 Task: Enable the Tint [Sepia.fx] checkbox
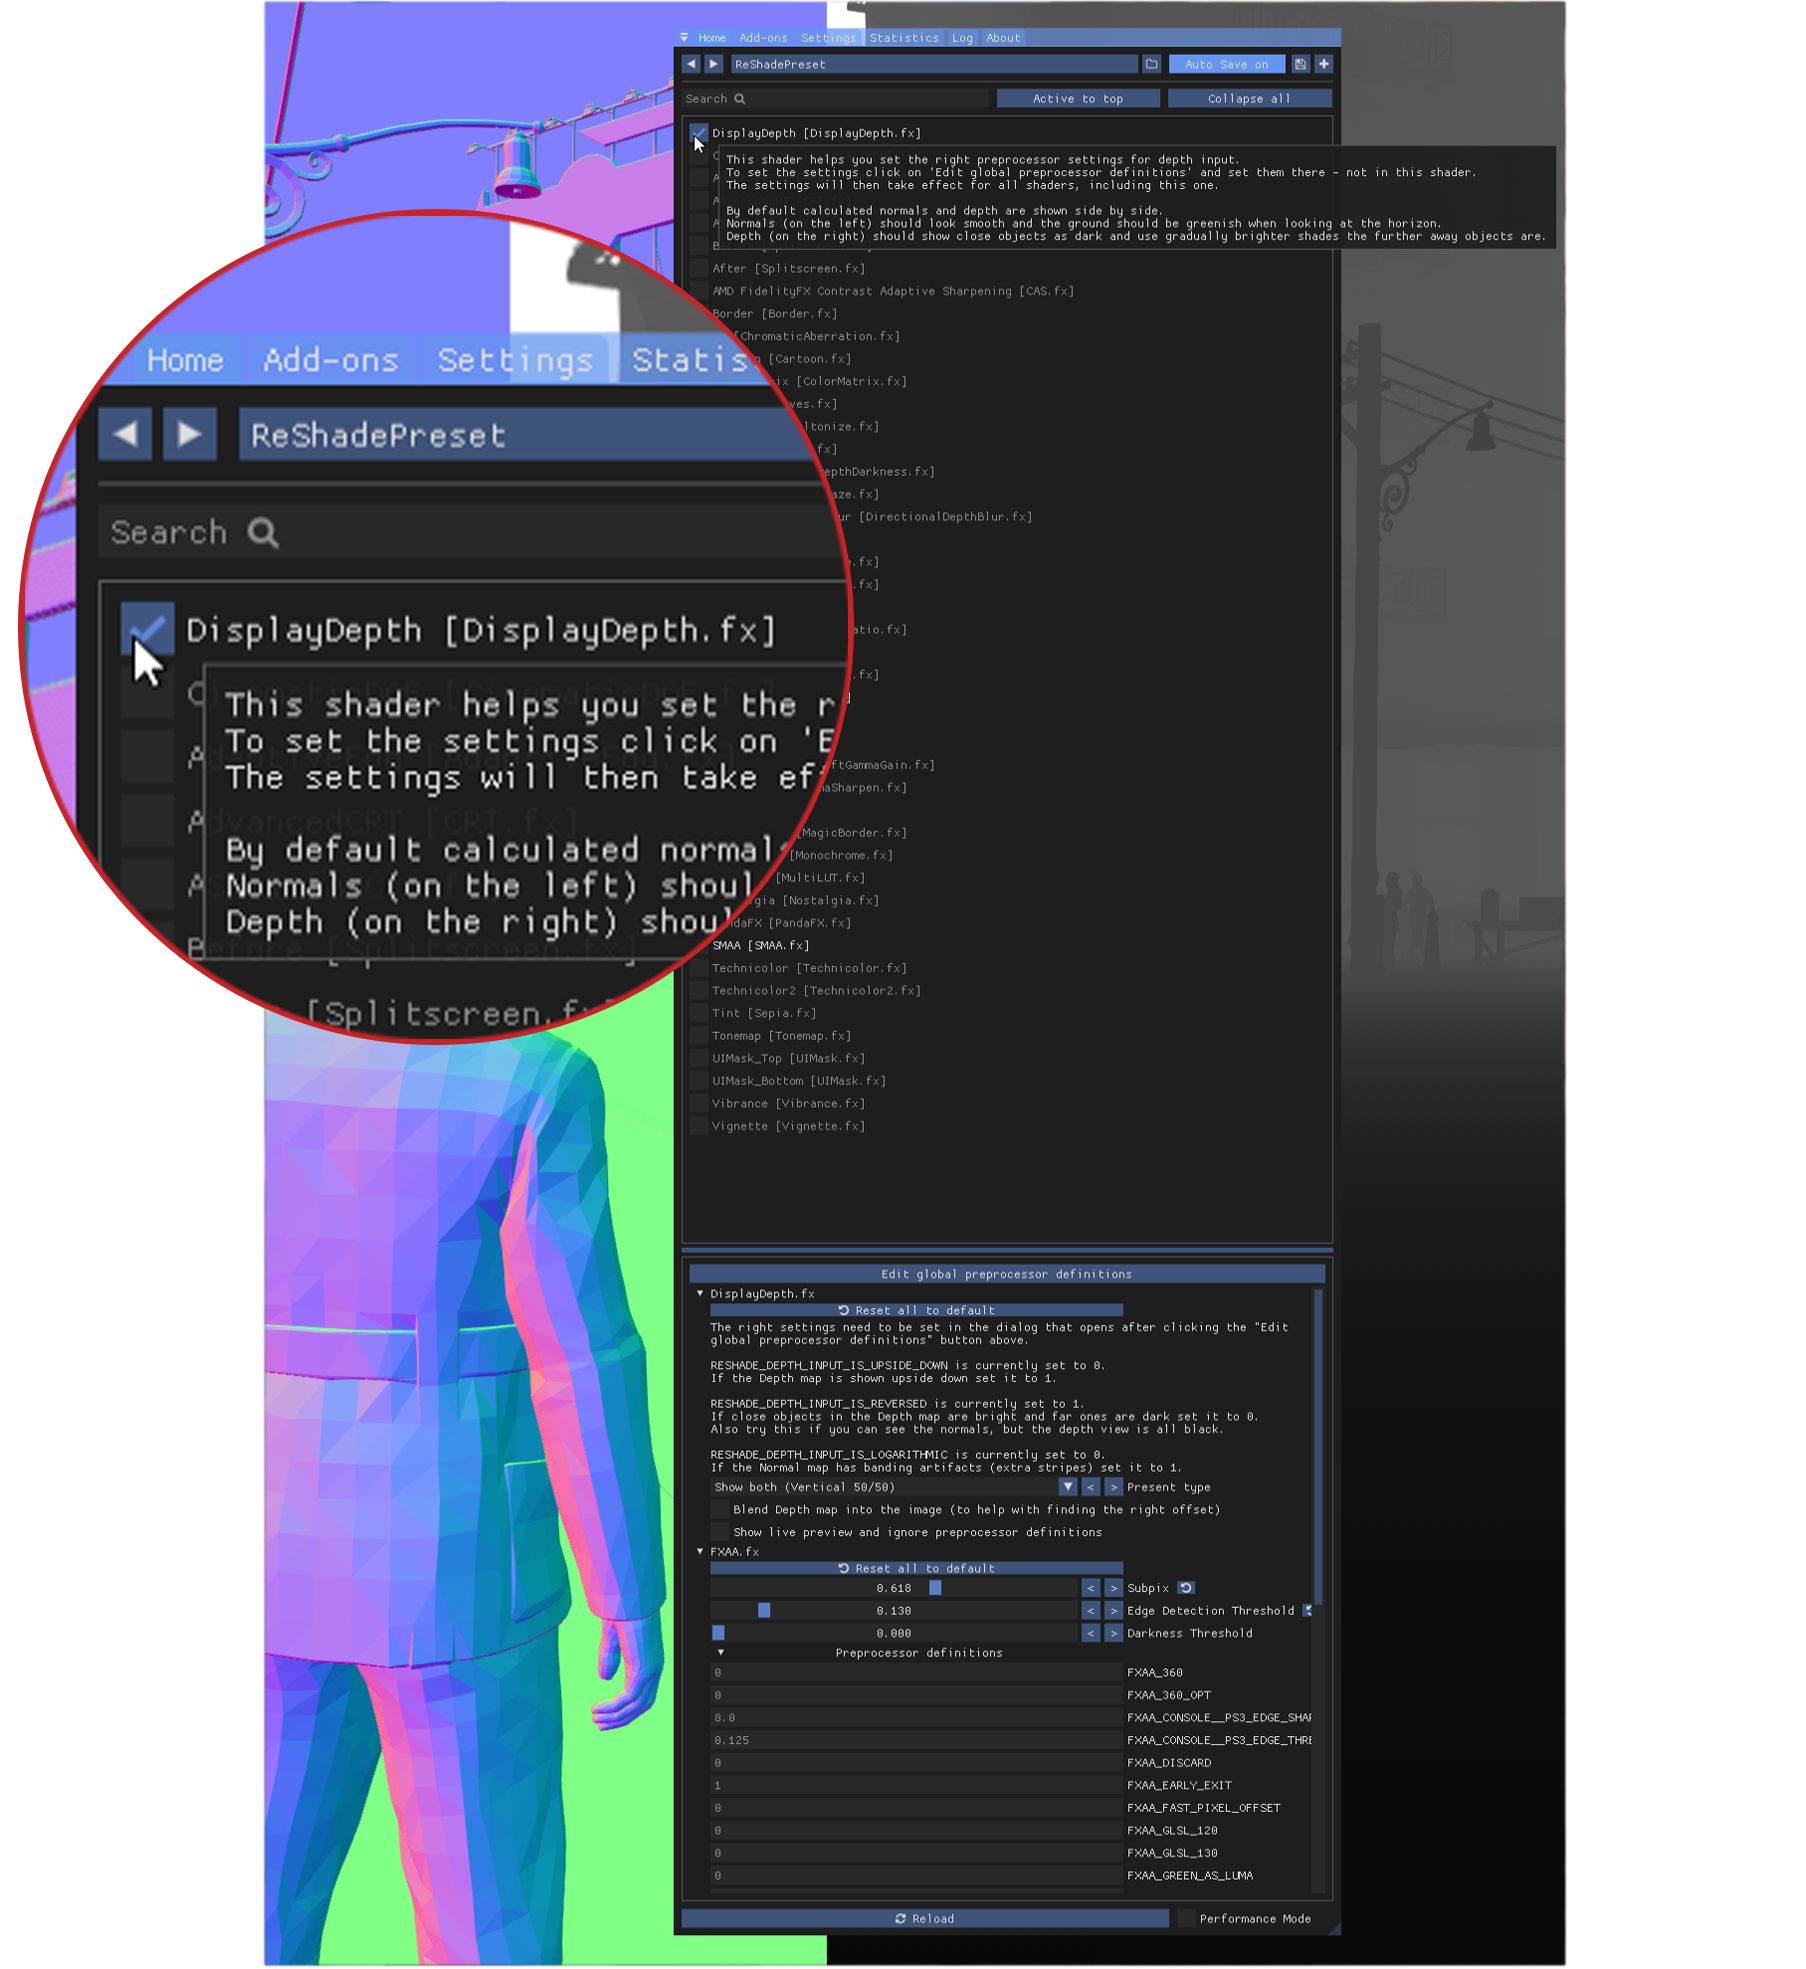pyautogui.click(x=699, y=1013)
